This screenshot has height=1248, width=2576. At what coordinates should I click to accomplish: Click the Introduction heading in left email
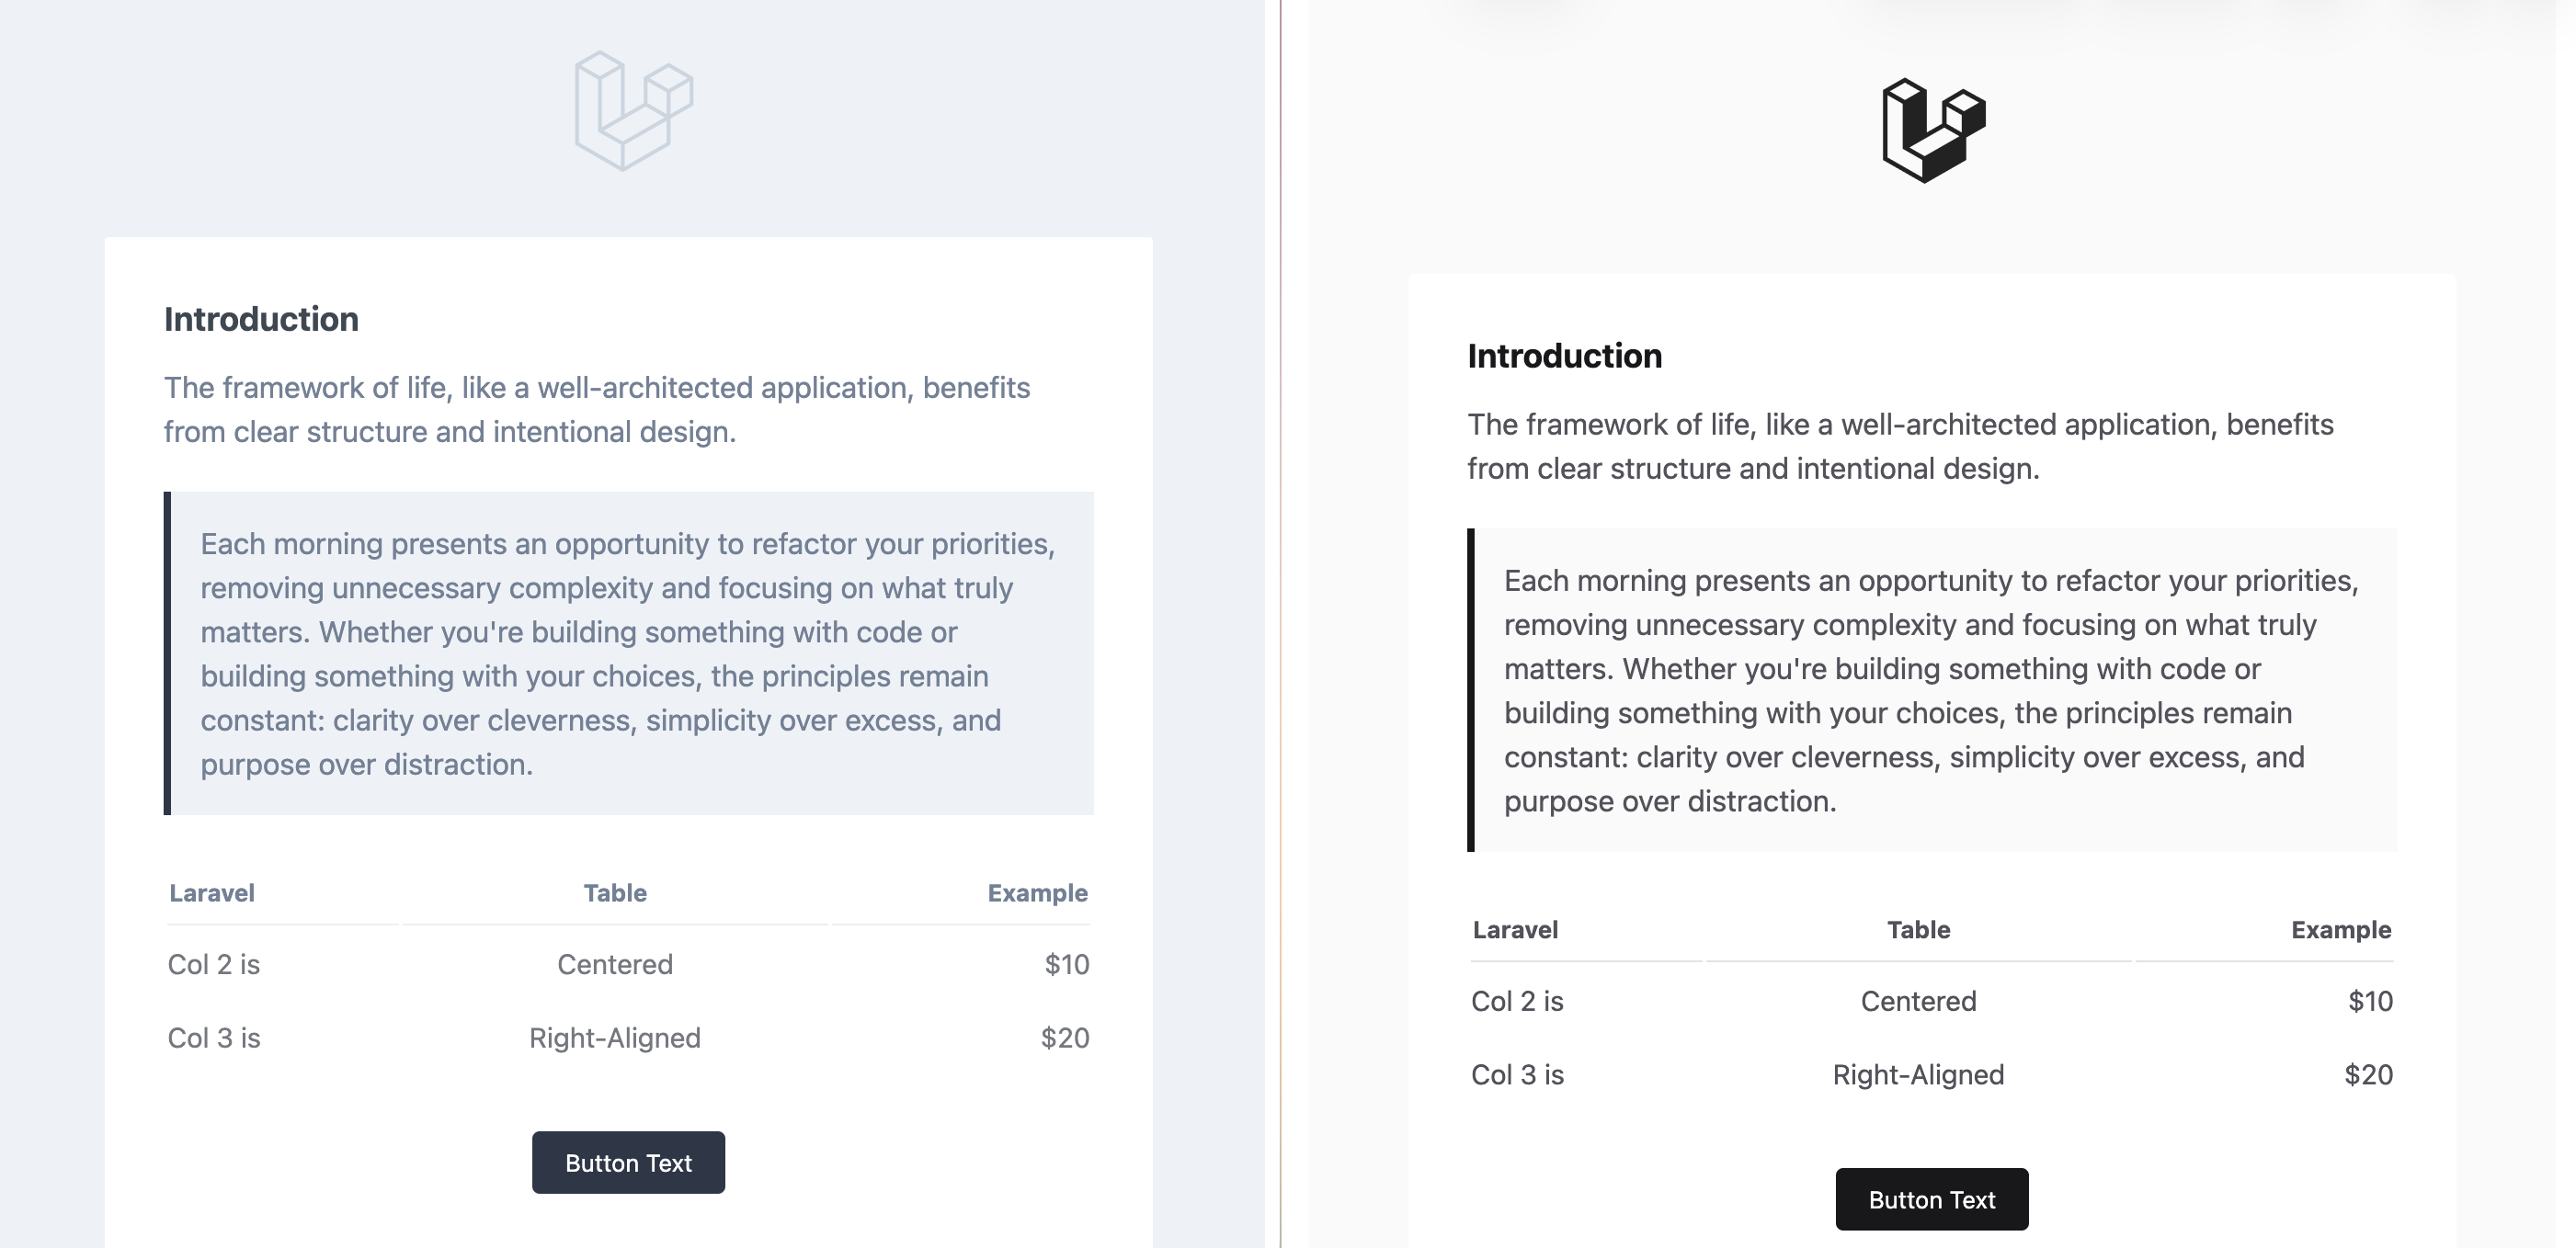[x=261, y=319]
